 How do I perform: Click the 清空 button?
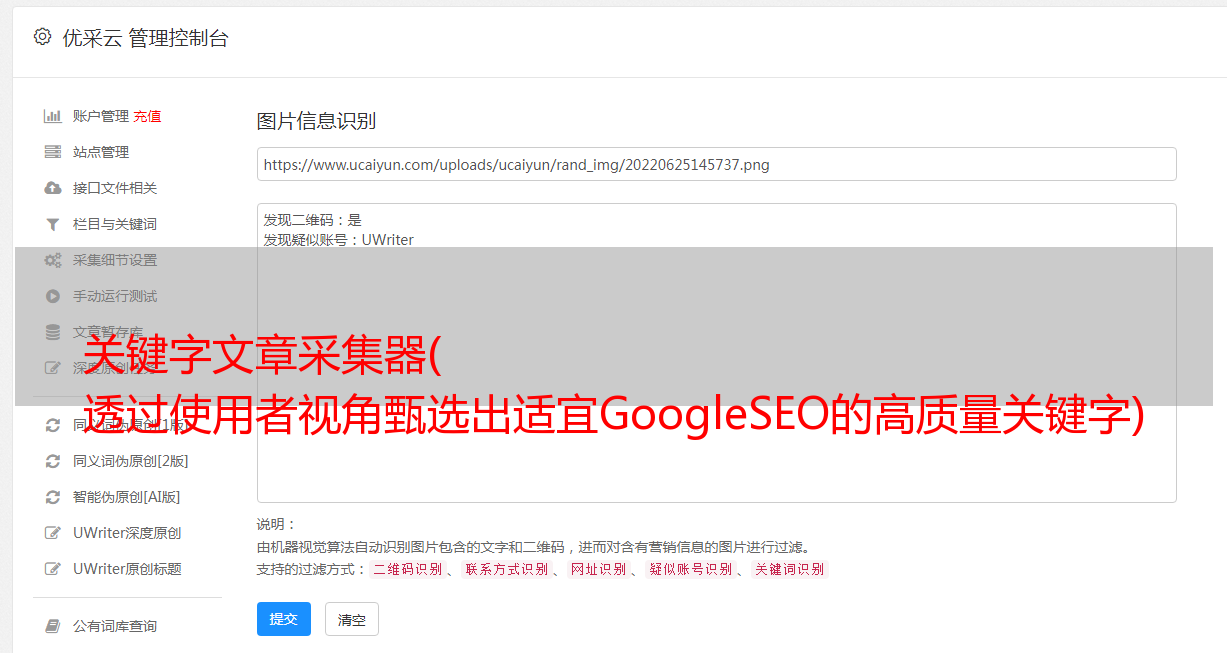[x=352, y=619]
